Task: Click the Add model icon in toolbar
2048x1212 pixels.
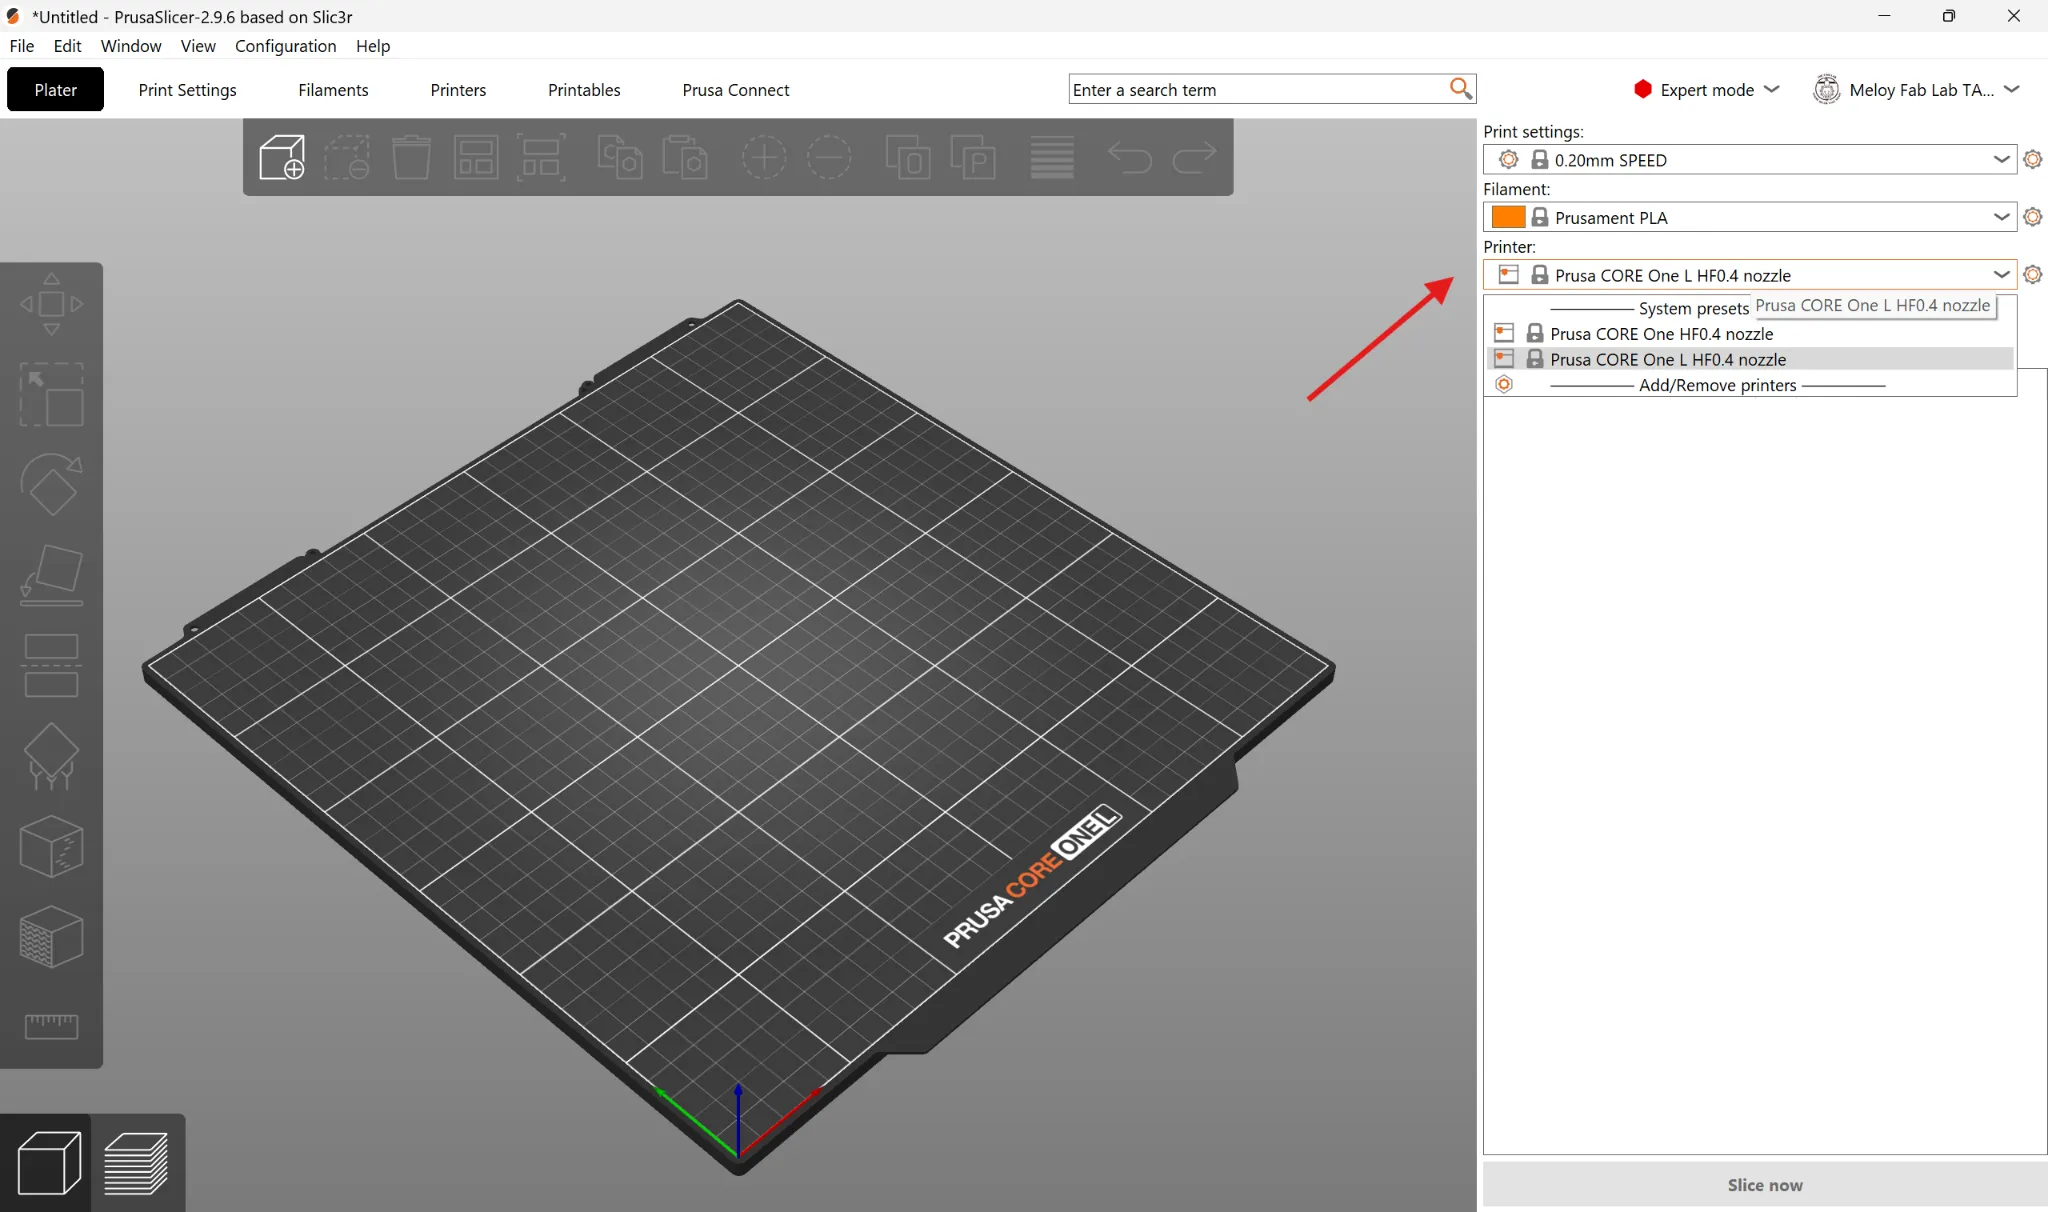Action: pyautogui.click(x=282, y=158)
